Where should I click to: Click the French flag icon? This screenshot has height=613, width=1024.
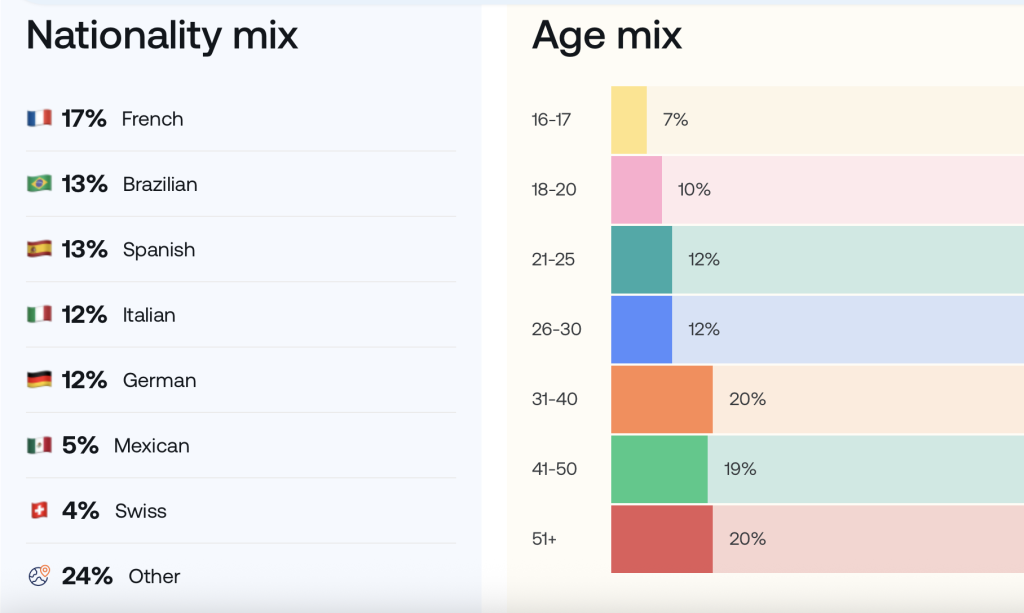click(x=39, y=119)
